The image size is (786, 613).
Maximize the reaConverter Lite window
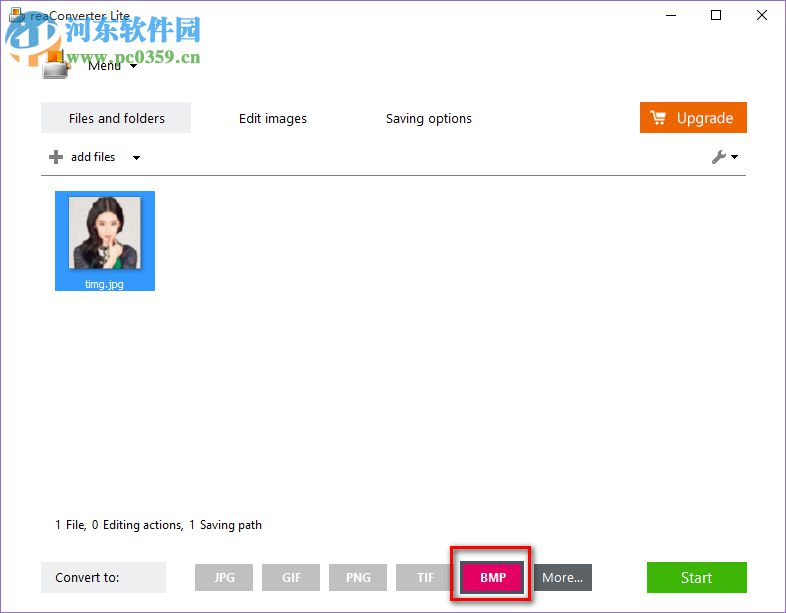click(x=716, y=16)
